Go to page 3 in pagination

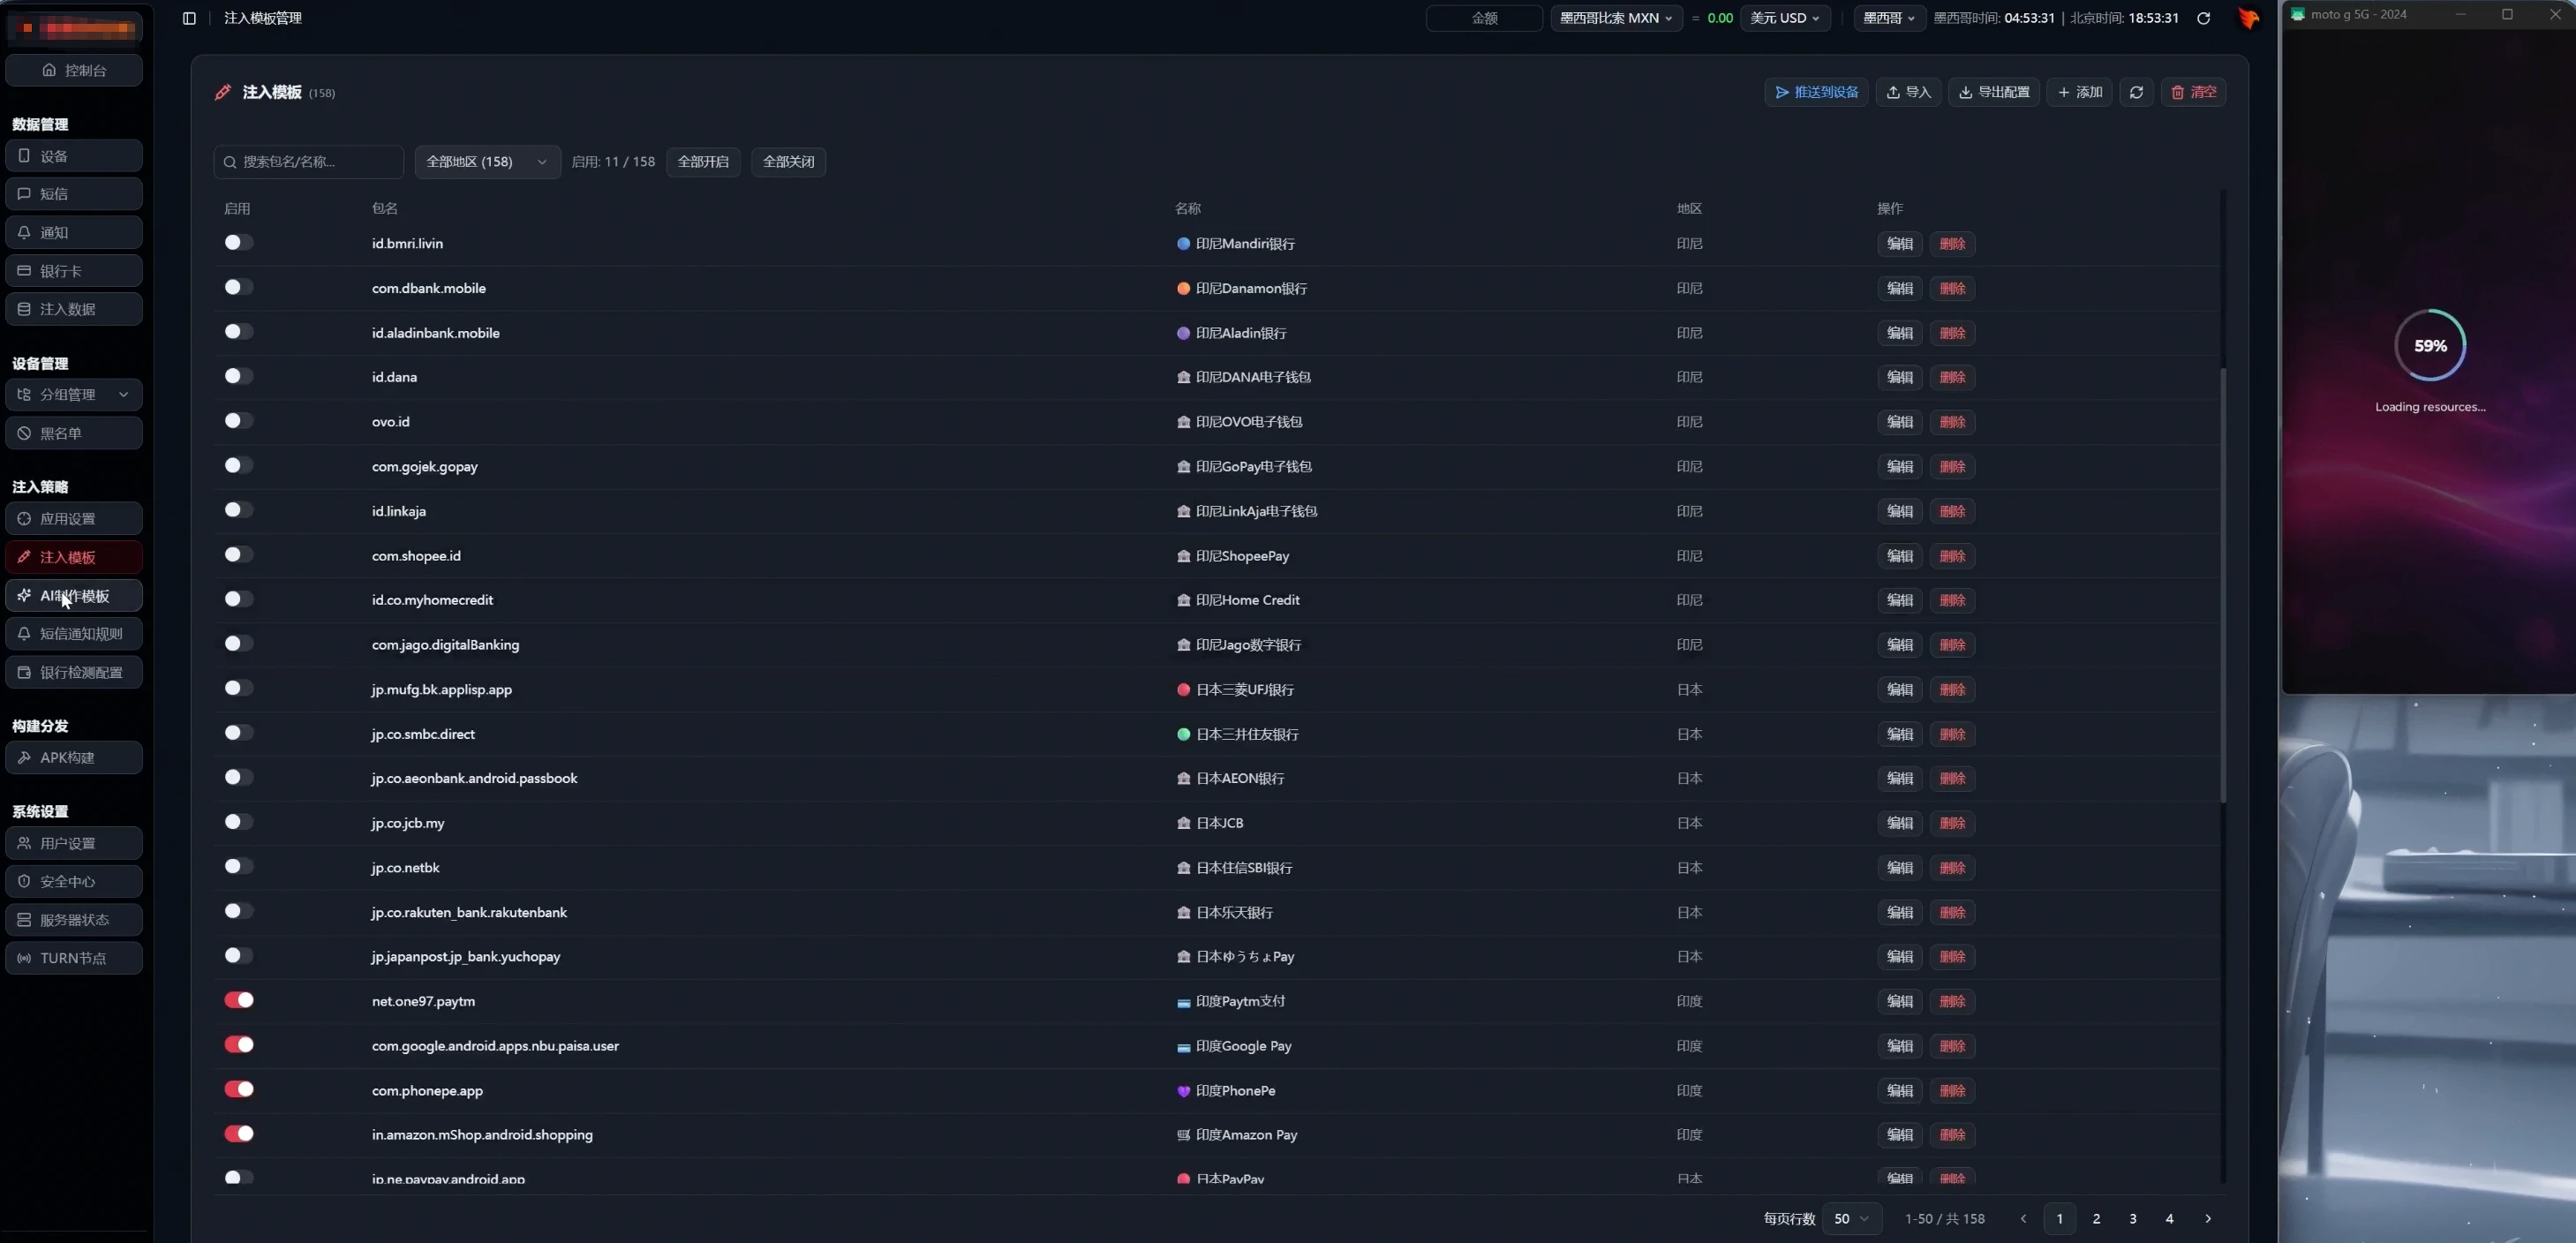2133,1219
